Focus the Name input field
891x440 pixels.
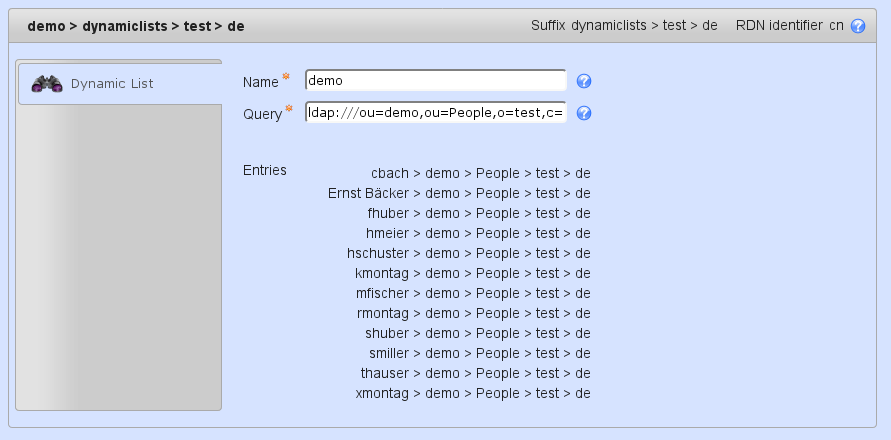435,81
